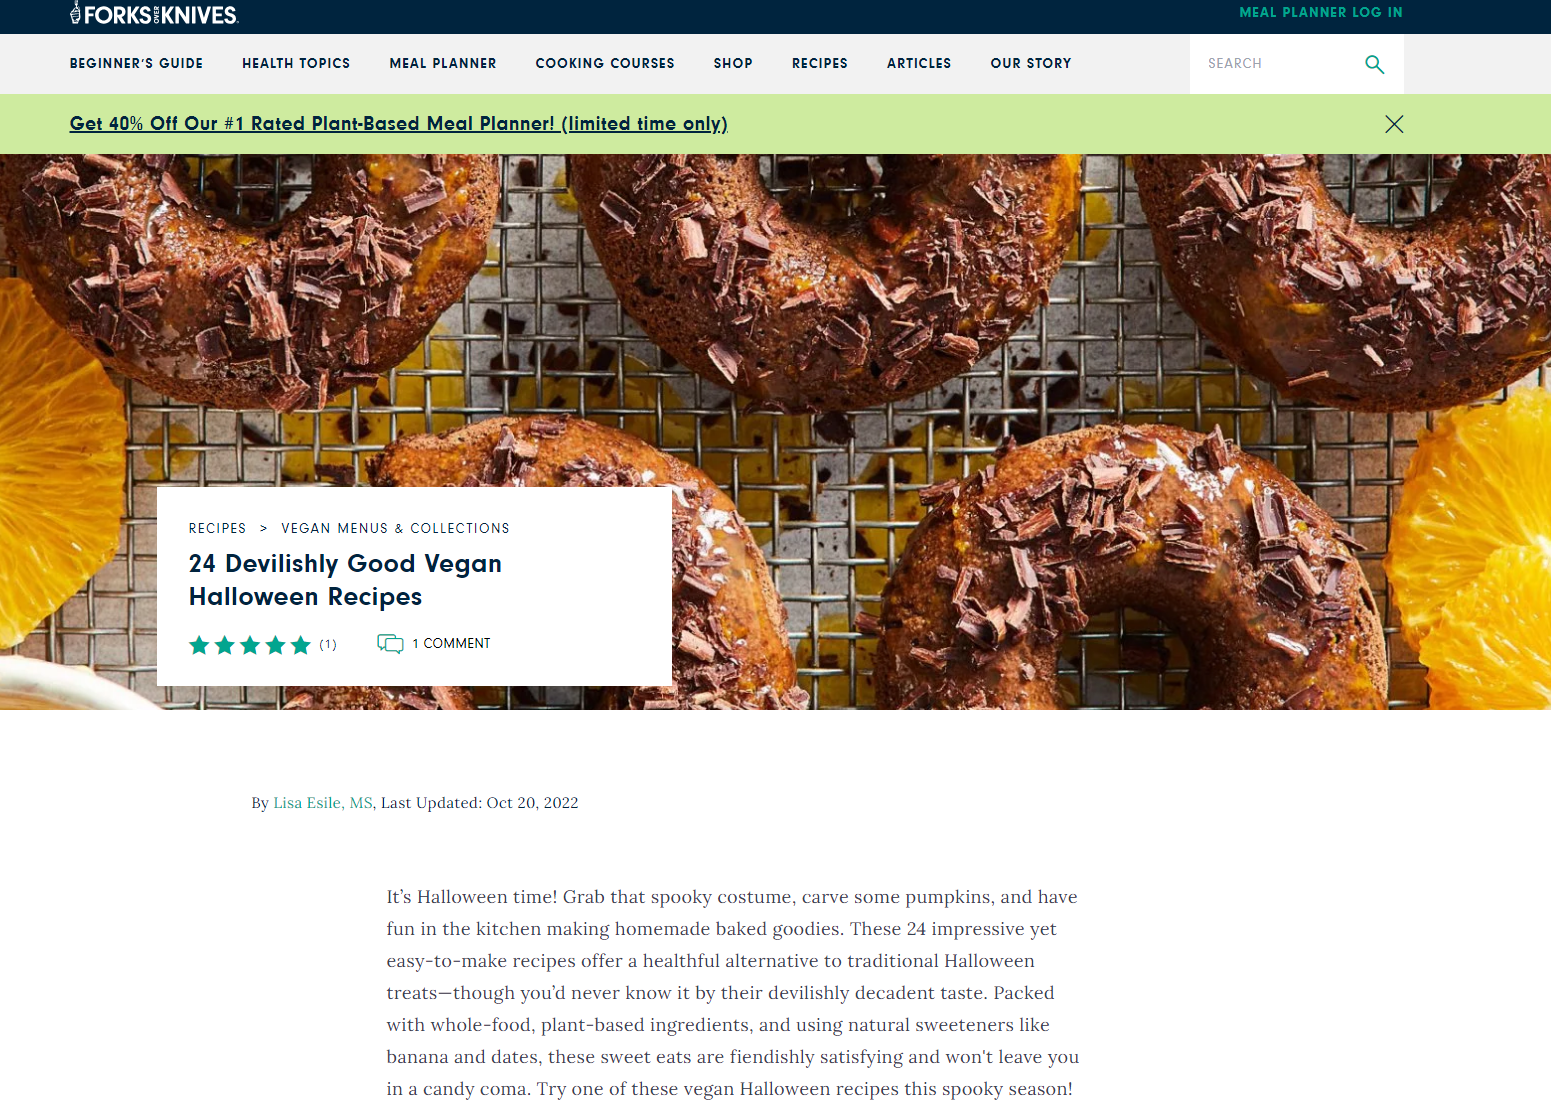Open author Lisa Esile, MS profile
Image resolution: width=1551 pixels, height=1105 pixels.
(x=323, y=803)
